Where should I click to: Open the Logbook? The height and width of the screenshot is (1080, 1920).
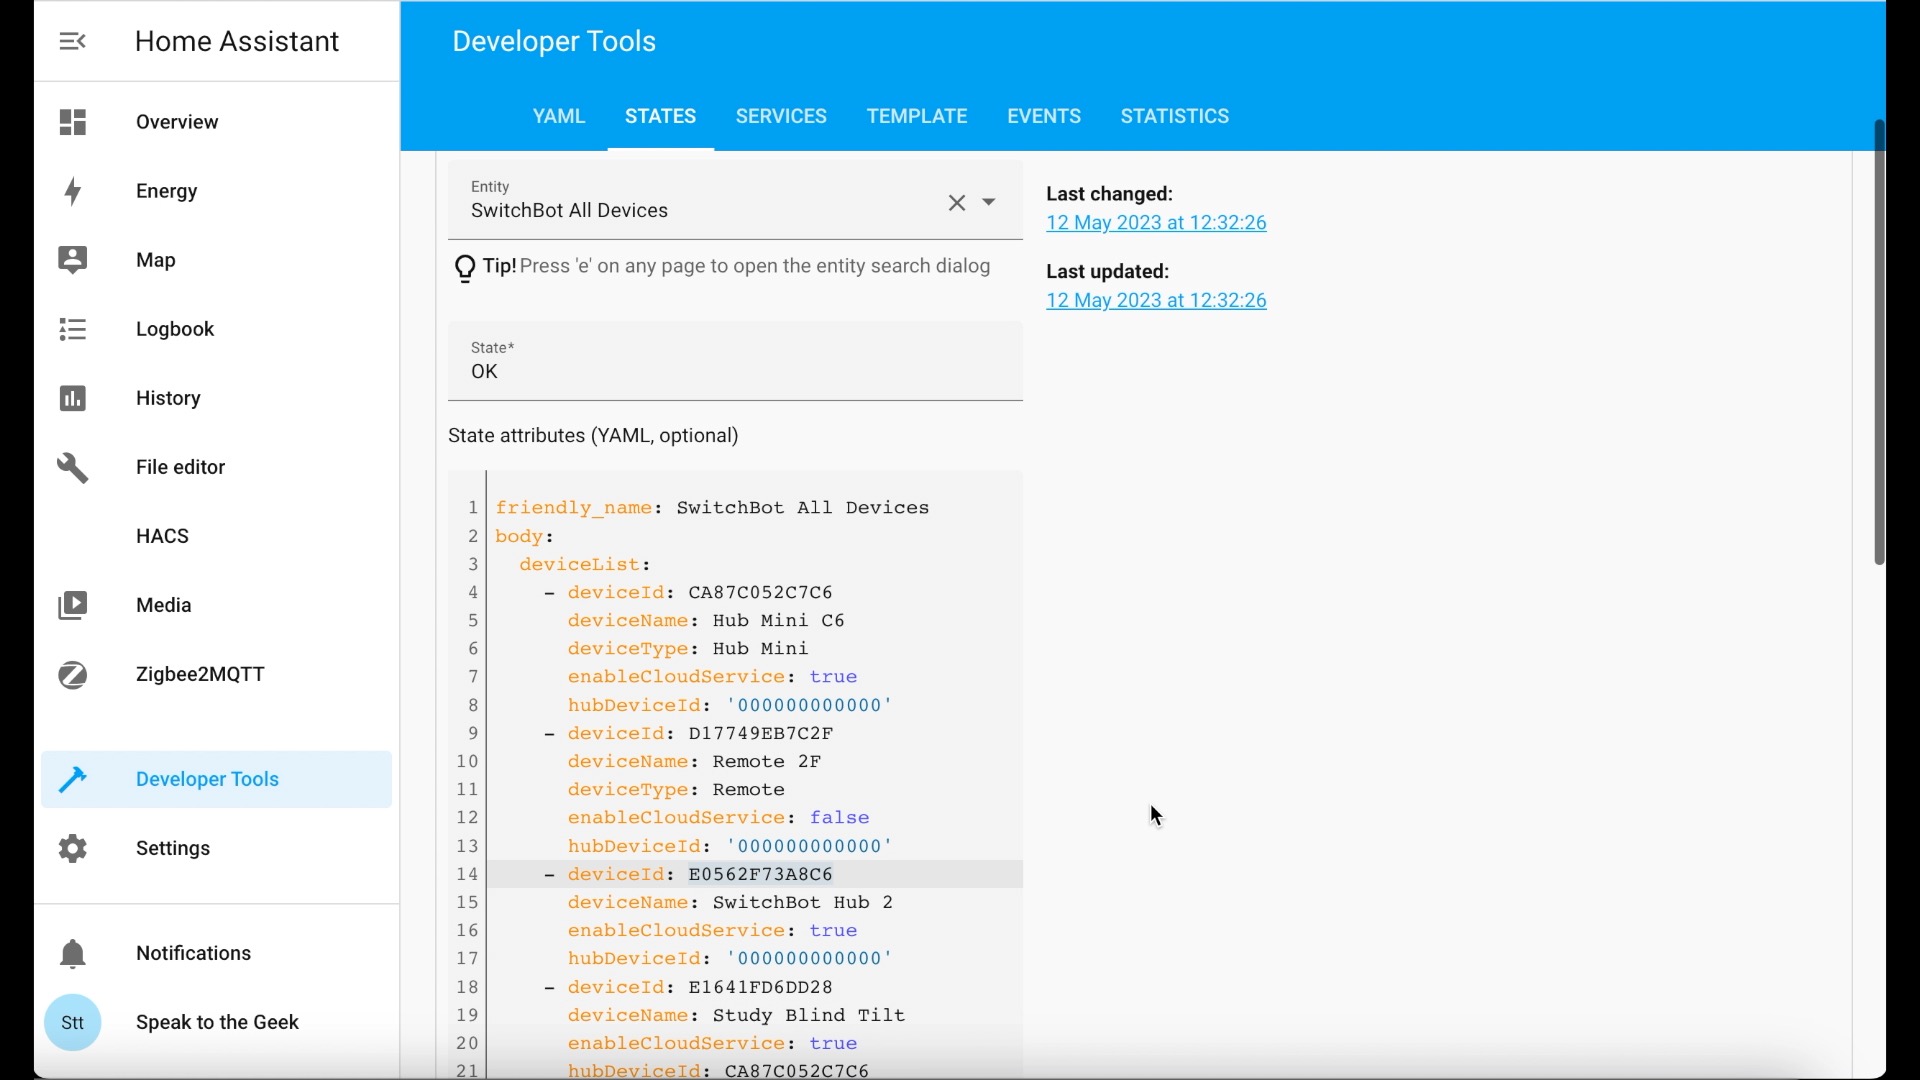pos(174,328)
